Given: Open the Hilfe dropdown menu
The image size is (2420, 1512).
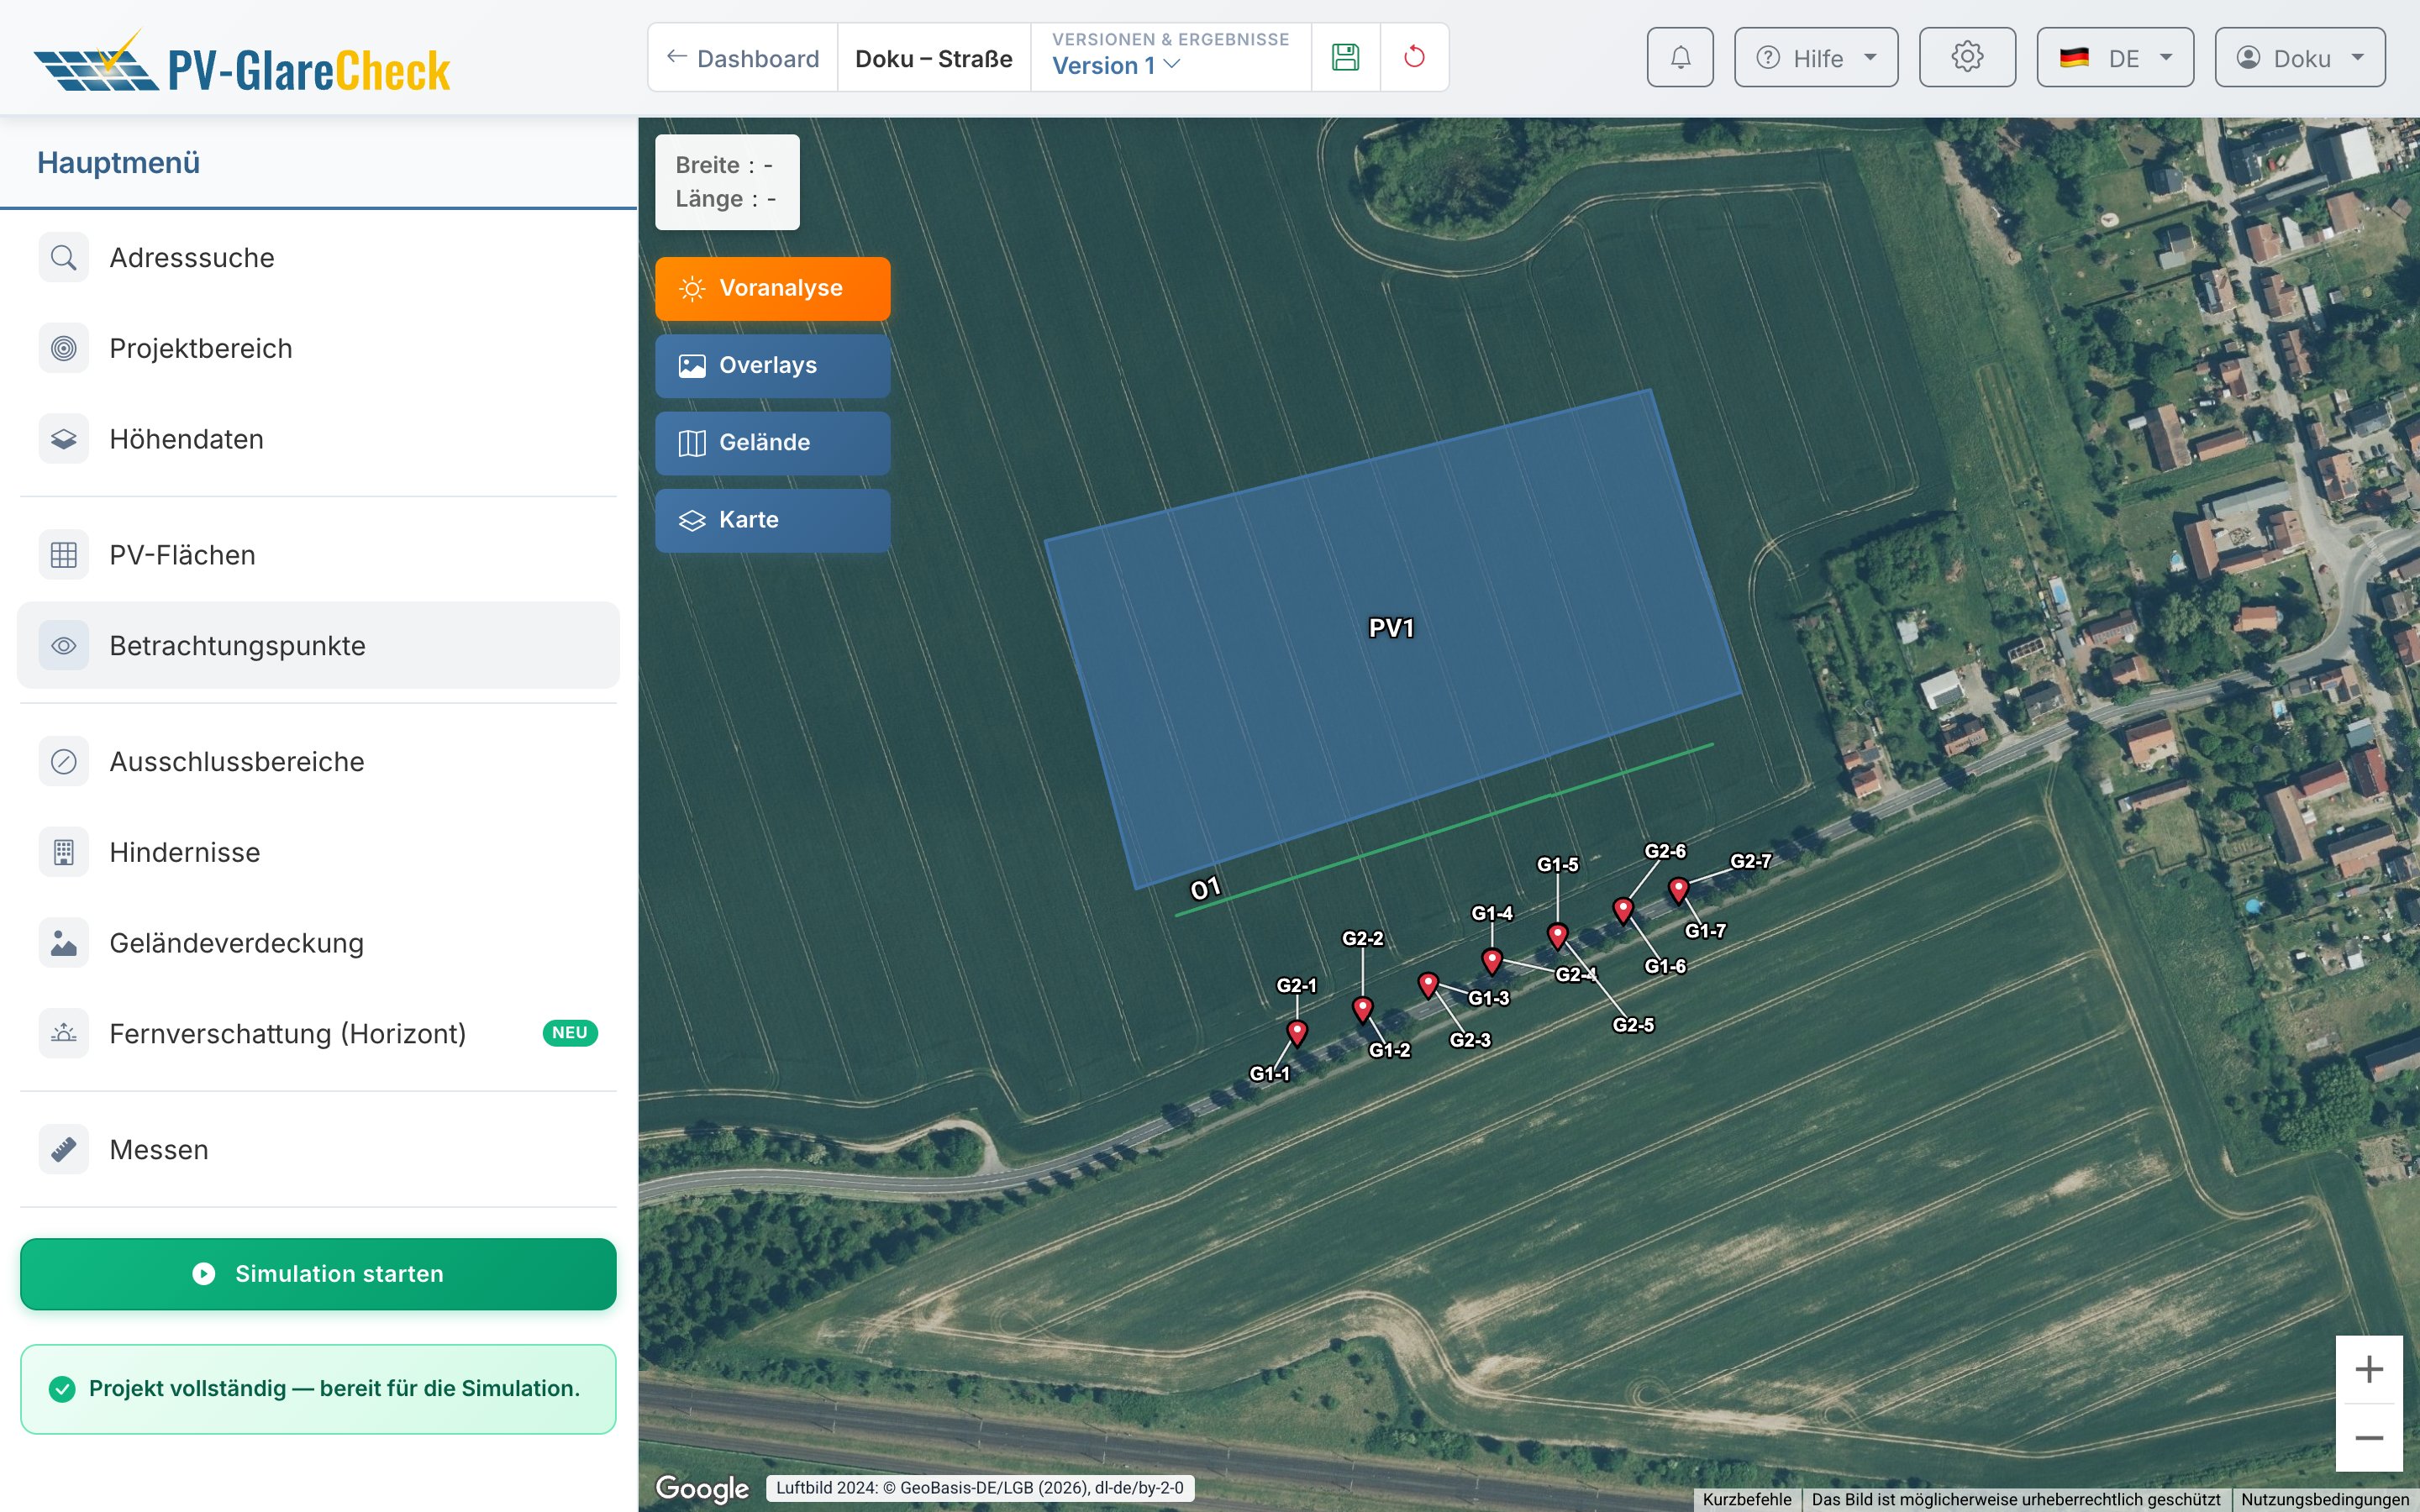Looking at the screenshot, I should [x=1816, y=57].
